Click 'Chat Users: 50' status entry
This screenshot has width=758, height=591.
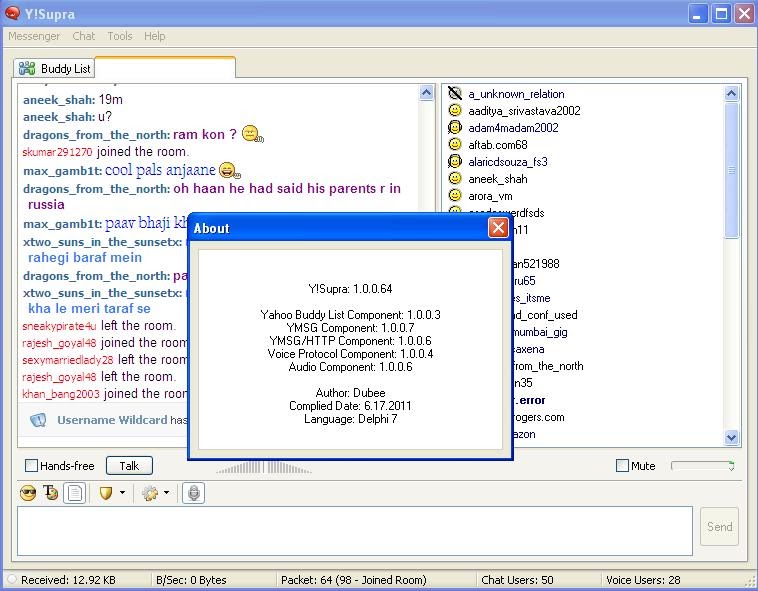pos(517,580)
